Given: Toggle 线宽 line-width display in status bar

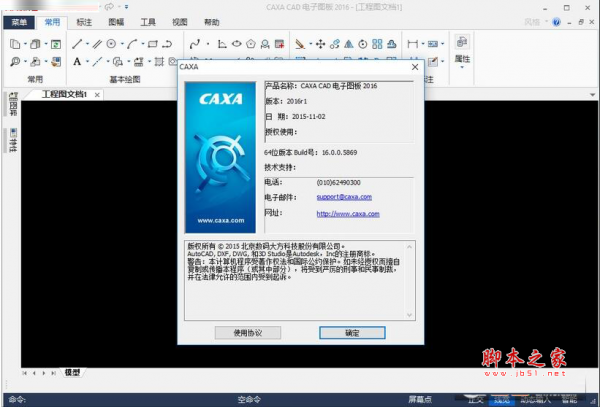Looking at the screenshot, I should [502, 400].
